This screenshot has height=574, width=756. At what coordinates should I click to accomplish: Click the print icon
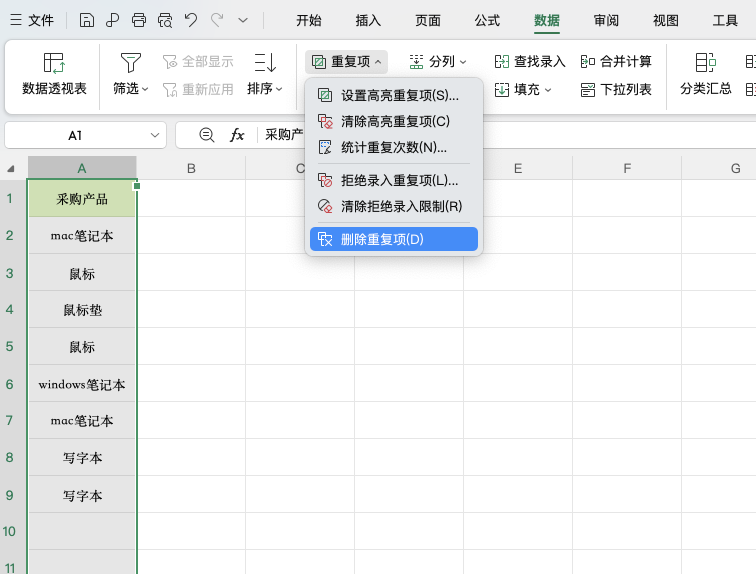[x=139, y=20]
